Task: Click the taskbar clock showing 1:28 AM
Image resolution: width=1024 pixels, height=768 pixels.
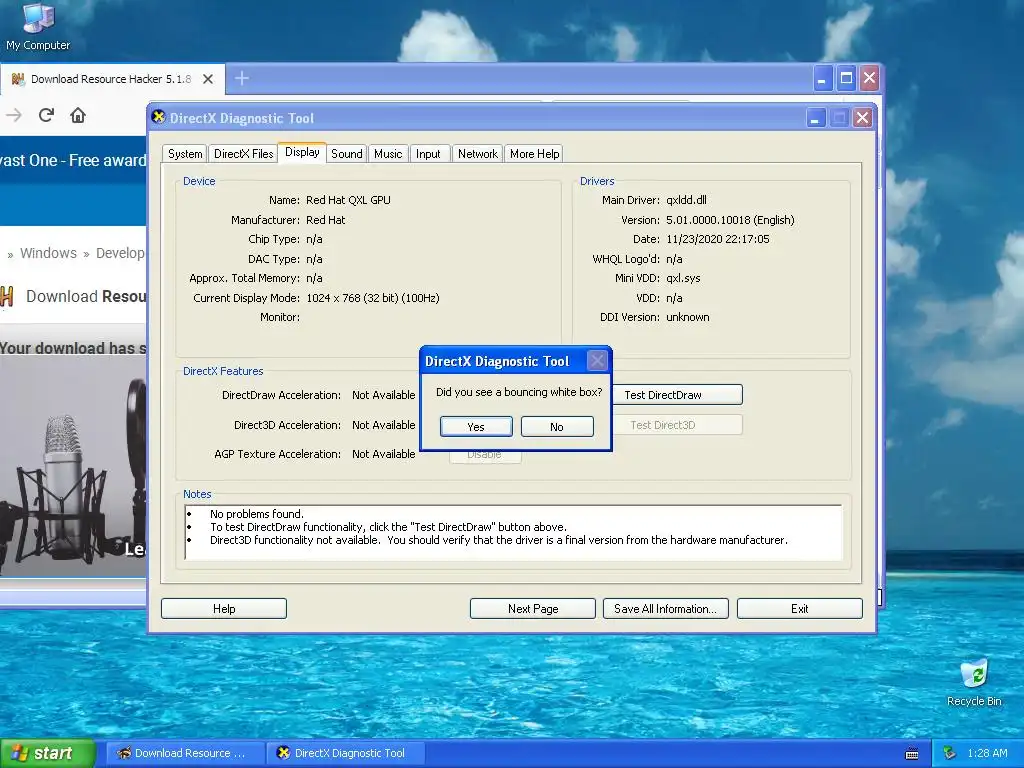Action: (x=987, y=753)
